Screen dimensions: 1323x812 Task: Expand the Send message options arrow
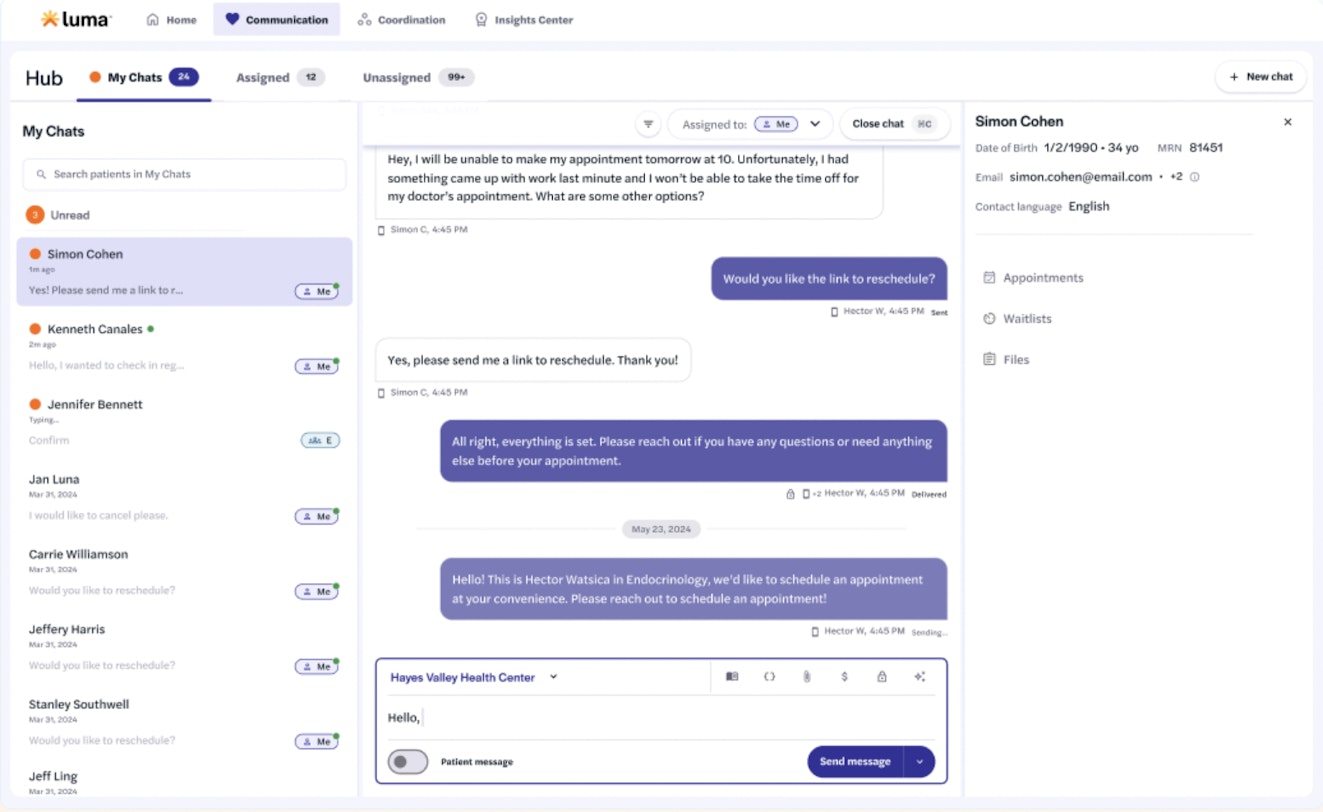click(x=918, y=761)
